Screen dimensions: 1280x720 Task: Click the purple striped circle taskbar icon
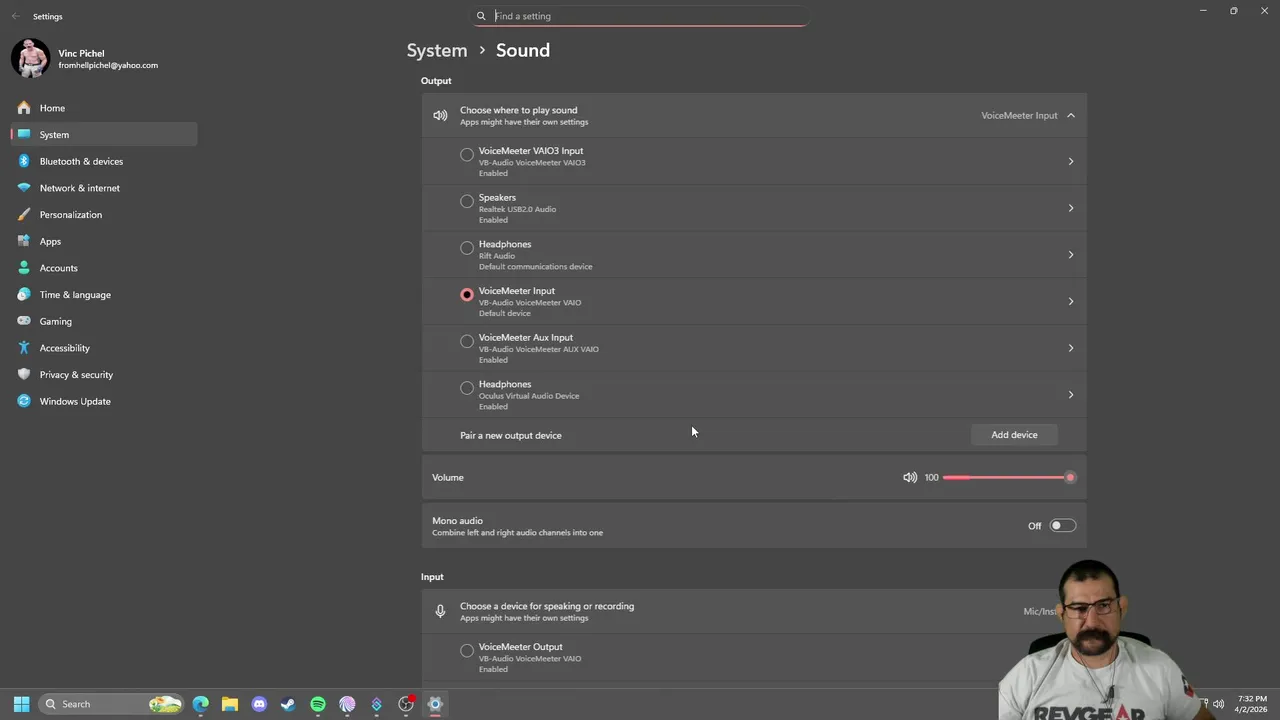(347, 704)
